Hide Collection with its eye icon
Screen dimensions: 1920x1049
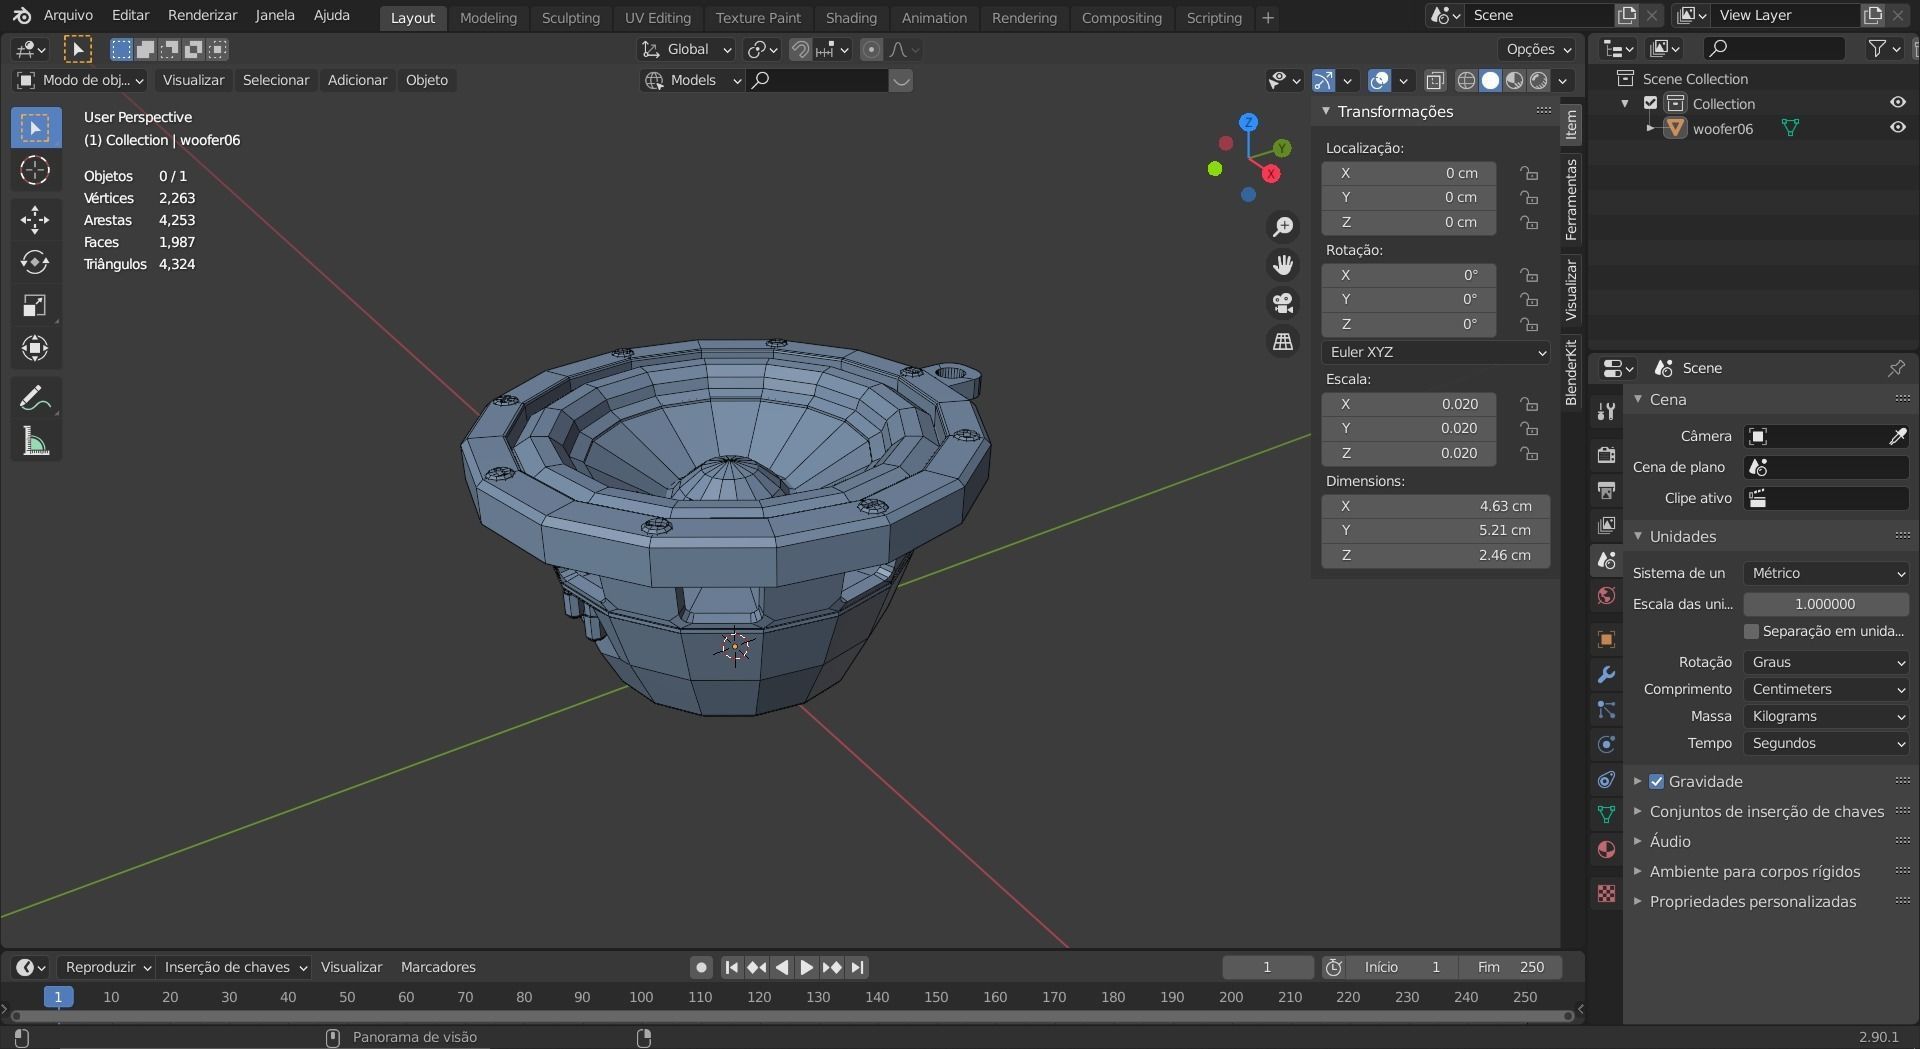(1897, 103)
